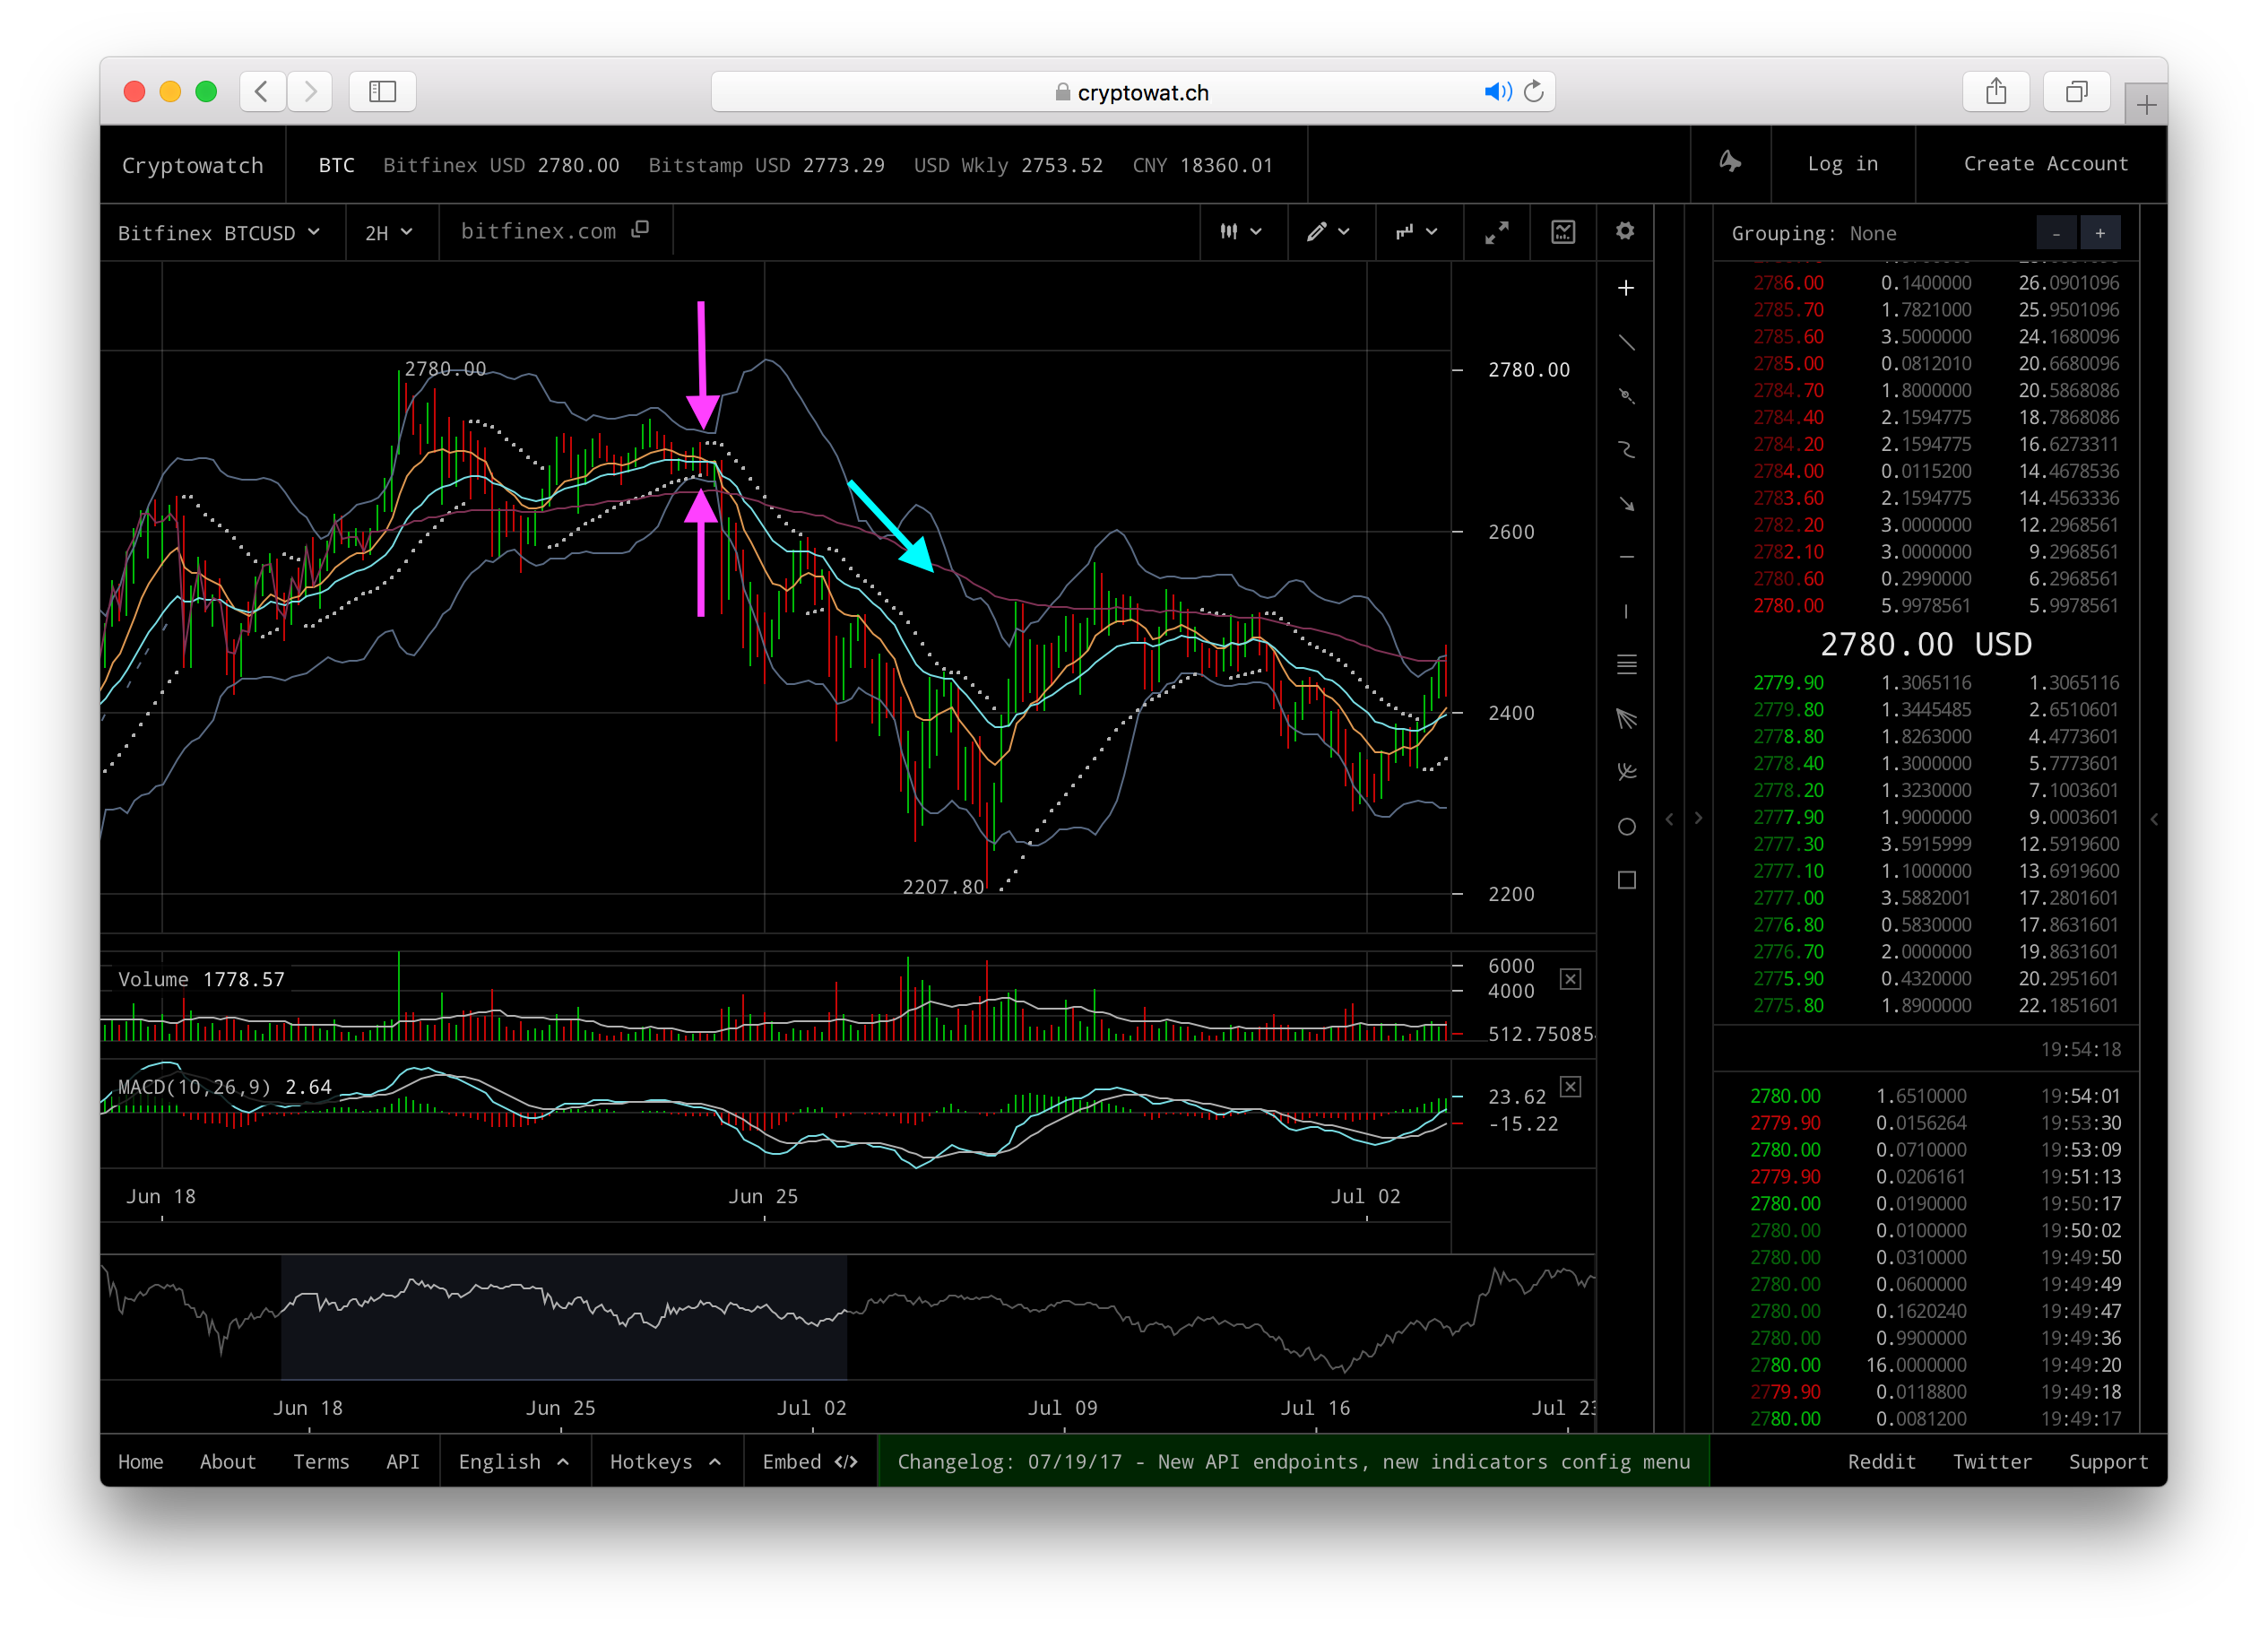Close the Volume indicator panel

[1570, 979]
